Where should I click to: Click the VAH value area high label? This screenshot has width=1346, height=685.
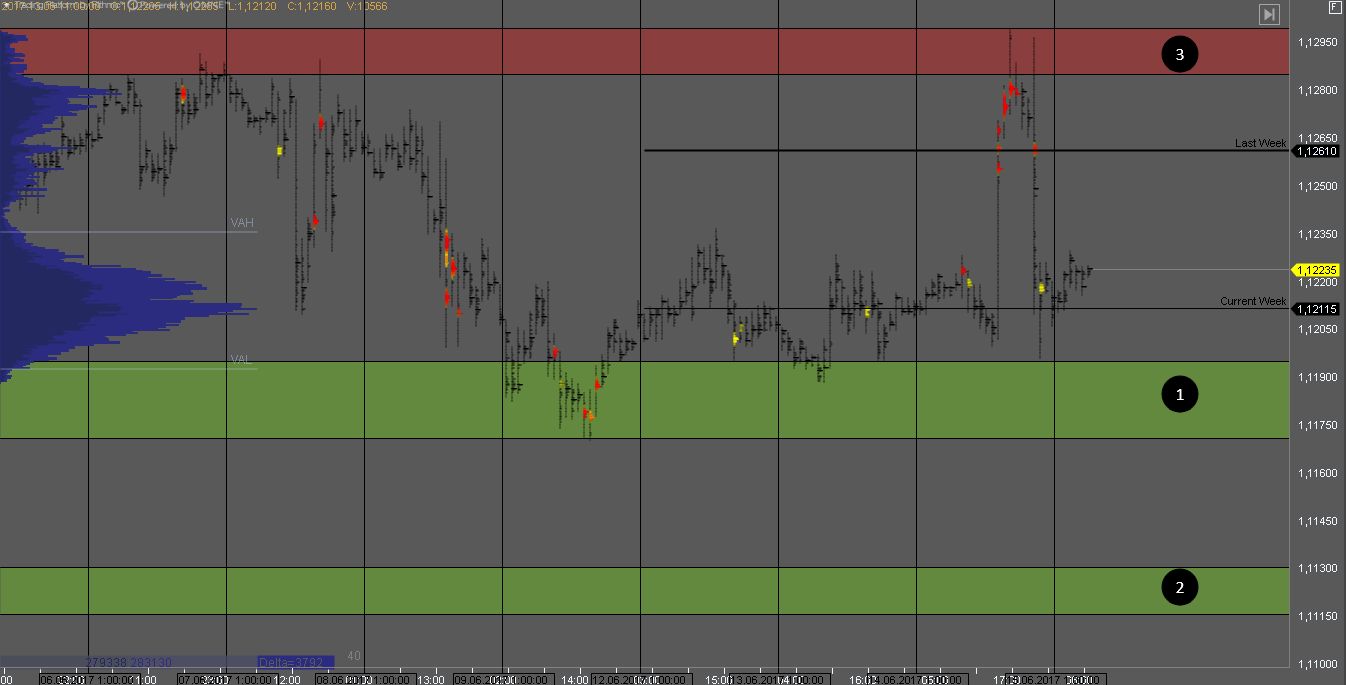(x=242, y=223)
